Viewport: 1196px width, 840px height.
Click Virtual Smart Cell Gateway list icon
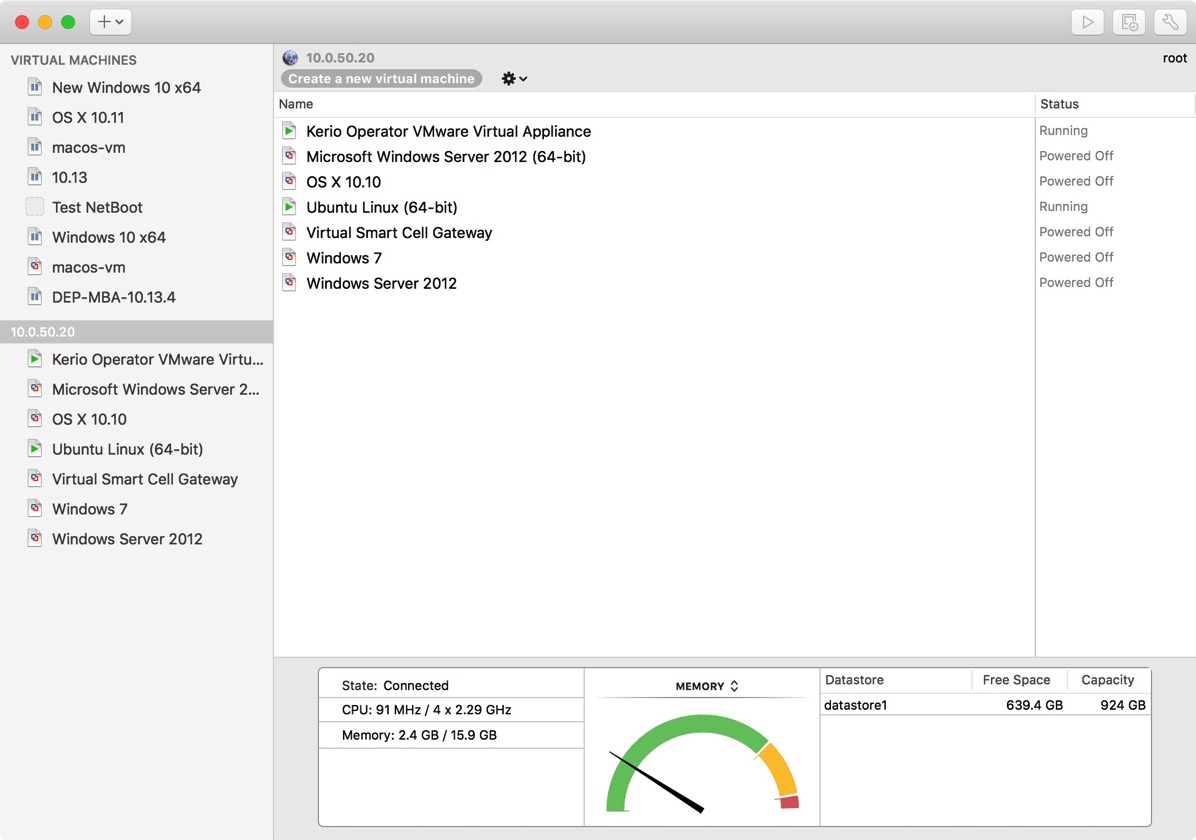289,232
